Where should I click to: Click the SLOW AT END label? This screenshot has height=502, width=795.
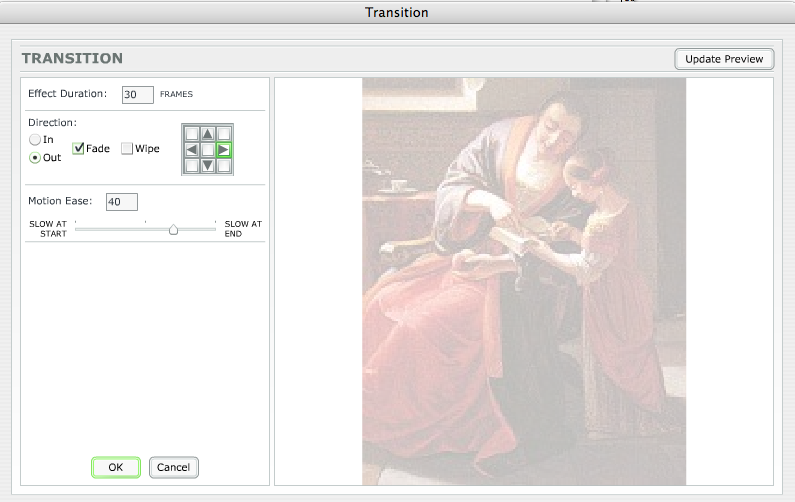243,229
